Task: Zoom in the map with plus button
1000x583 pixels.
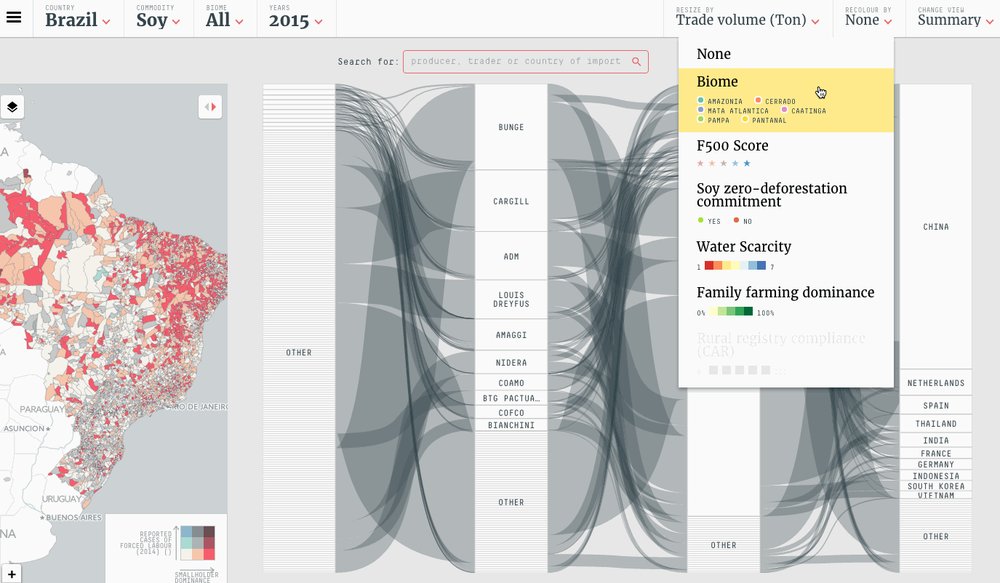Action: pos(11,573)
